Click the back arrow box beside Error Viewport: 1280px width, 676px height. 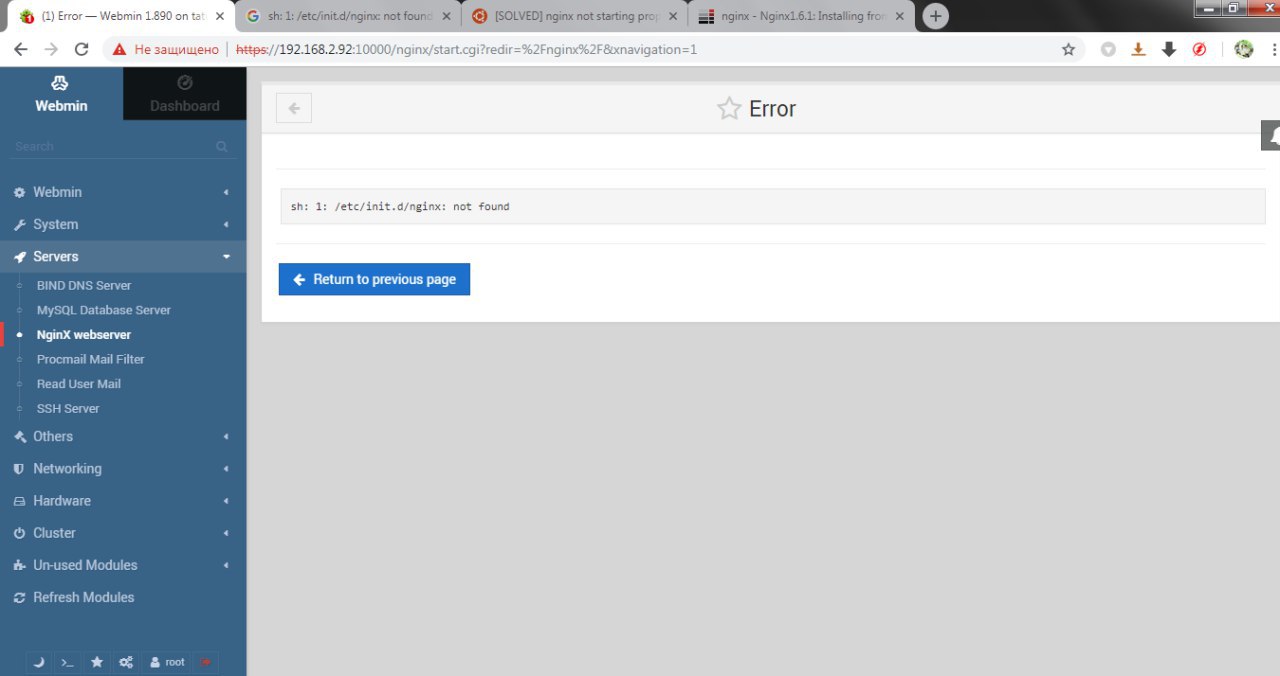294,108
